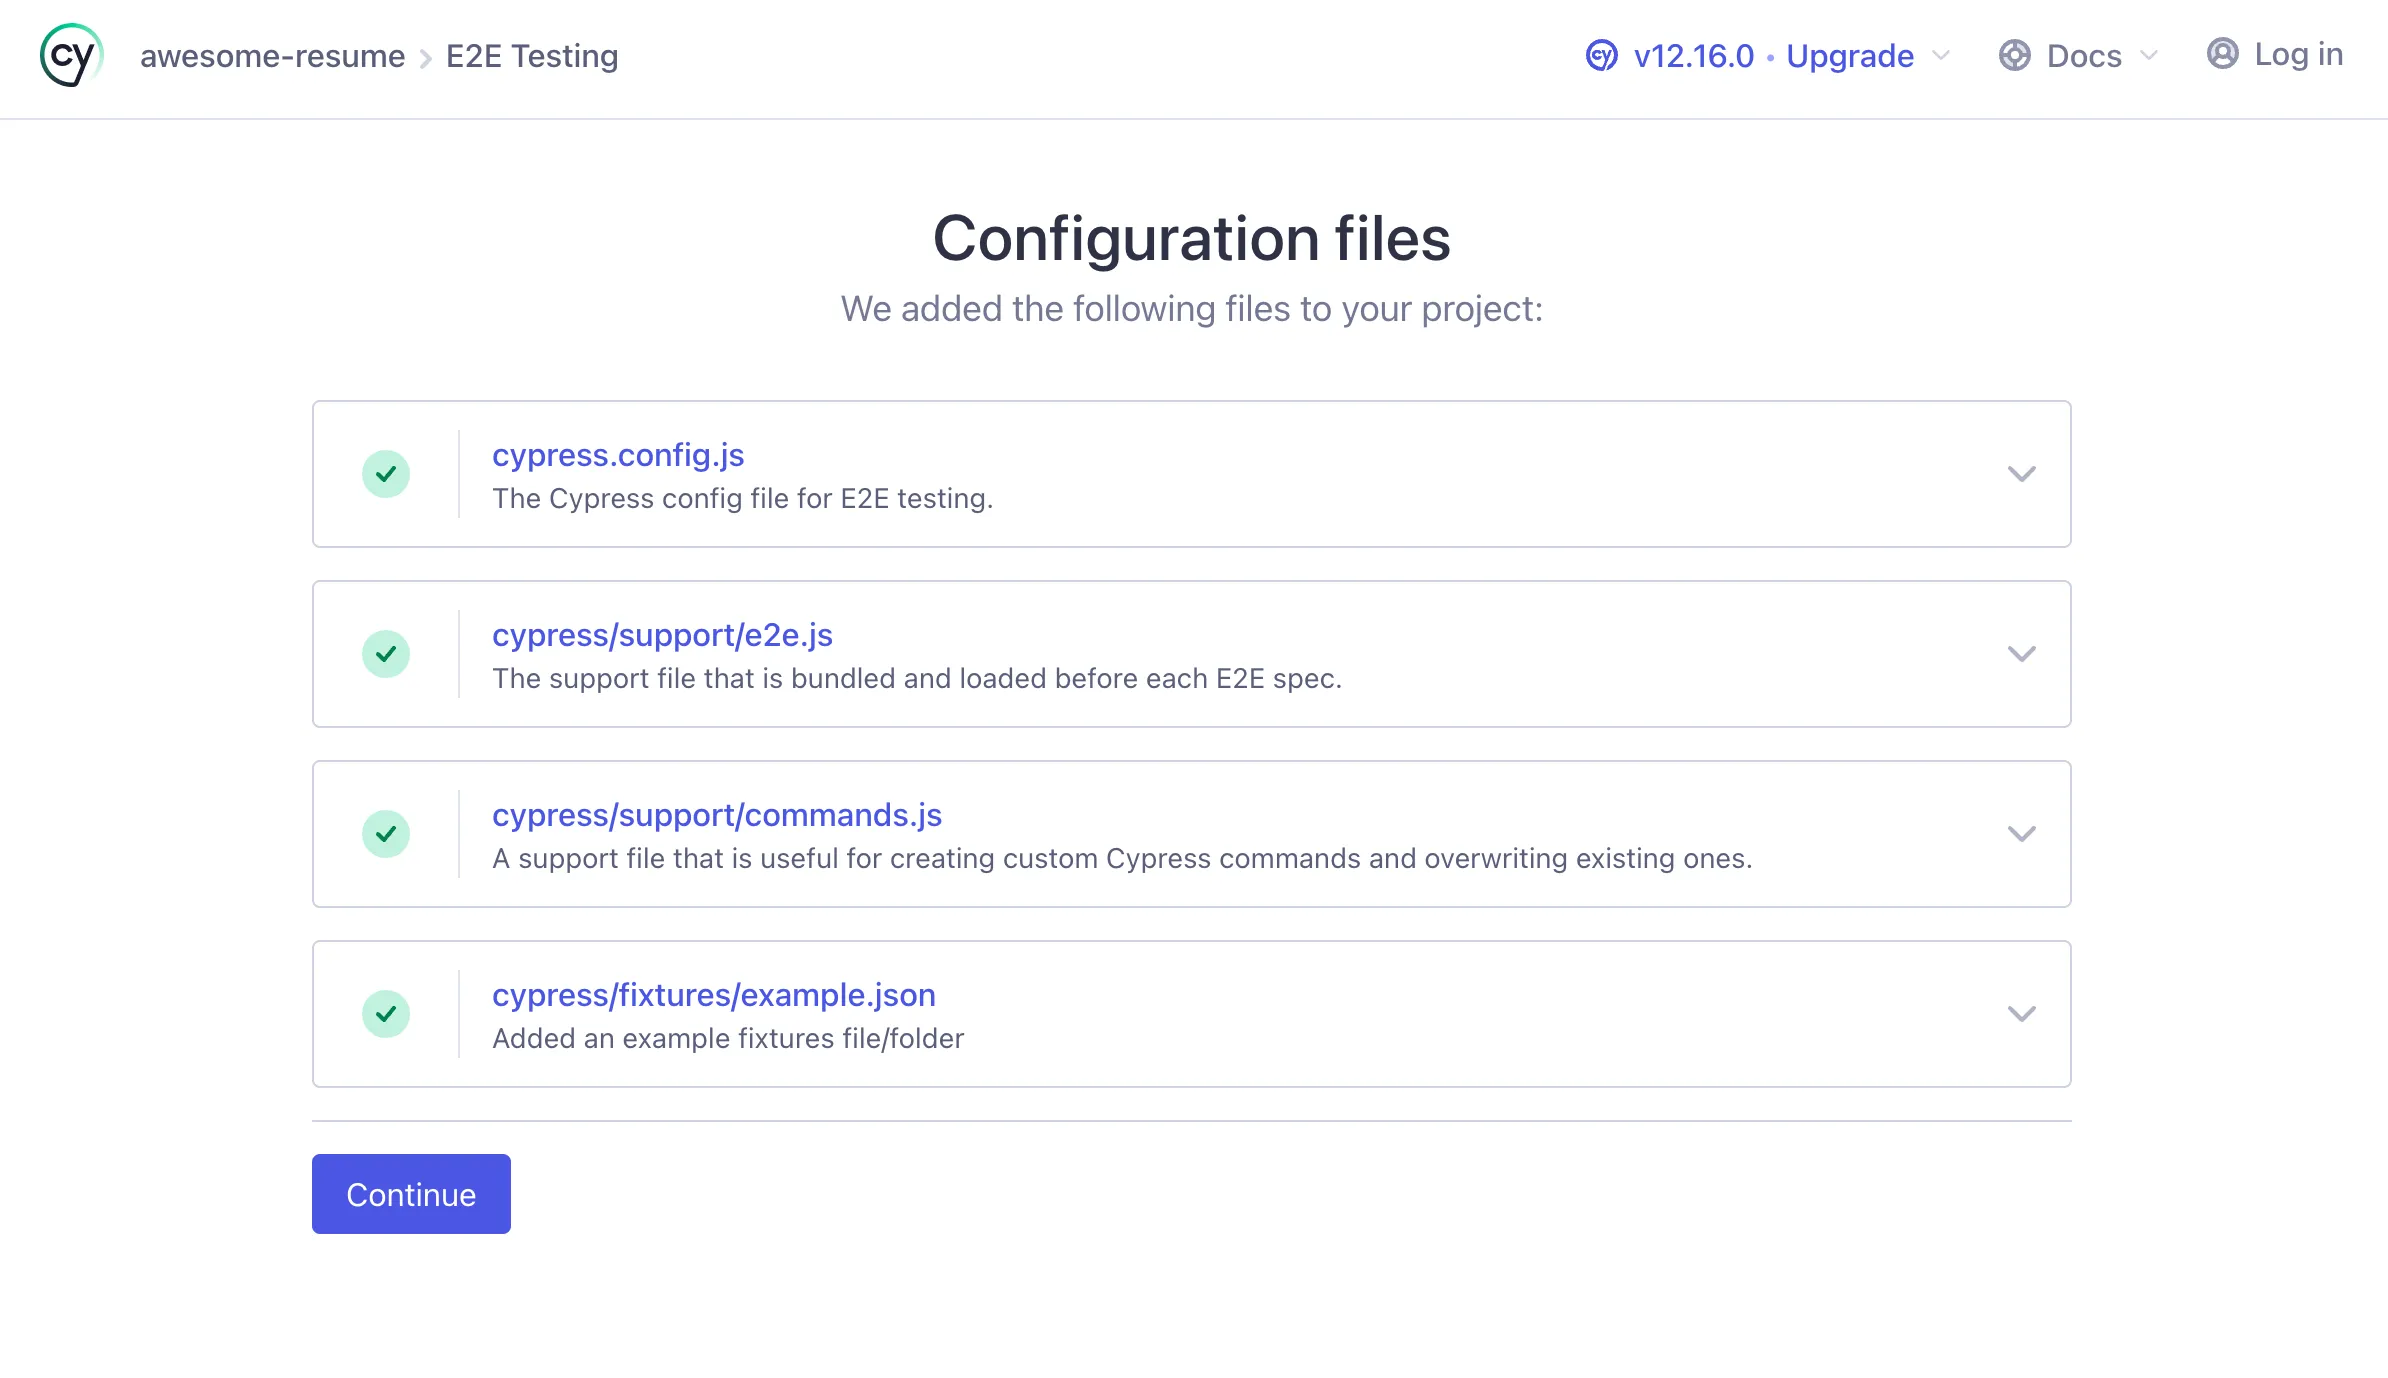Click text 'Added an example fixtures file/folder'
This screenshot has height=1378, width=2388.
[x=728, y=1038]
